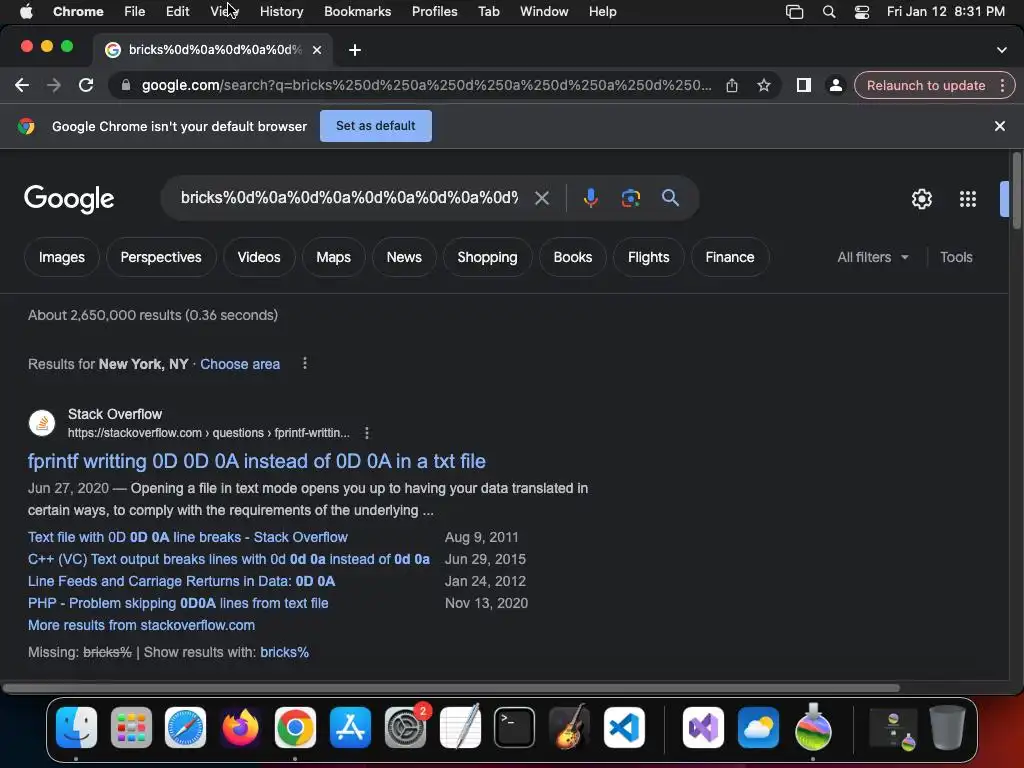
Task: Open Launchpad from the Dock
Action: pos(131,727)
